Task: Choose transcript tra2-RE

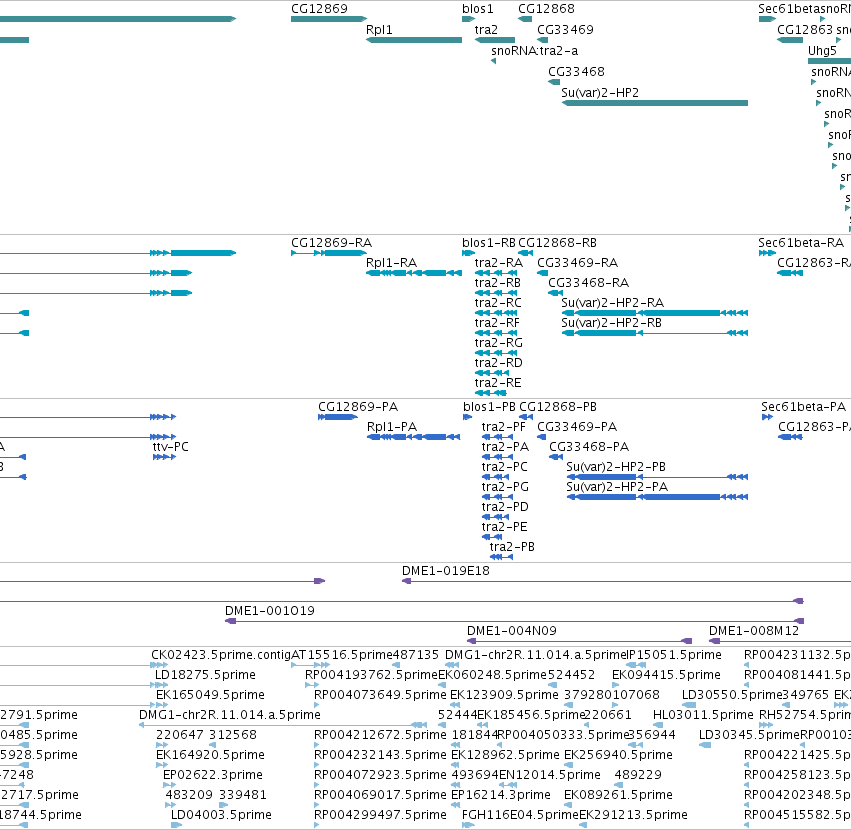Action: [498, 383]
